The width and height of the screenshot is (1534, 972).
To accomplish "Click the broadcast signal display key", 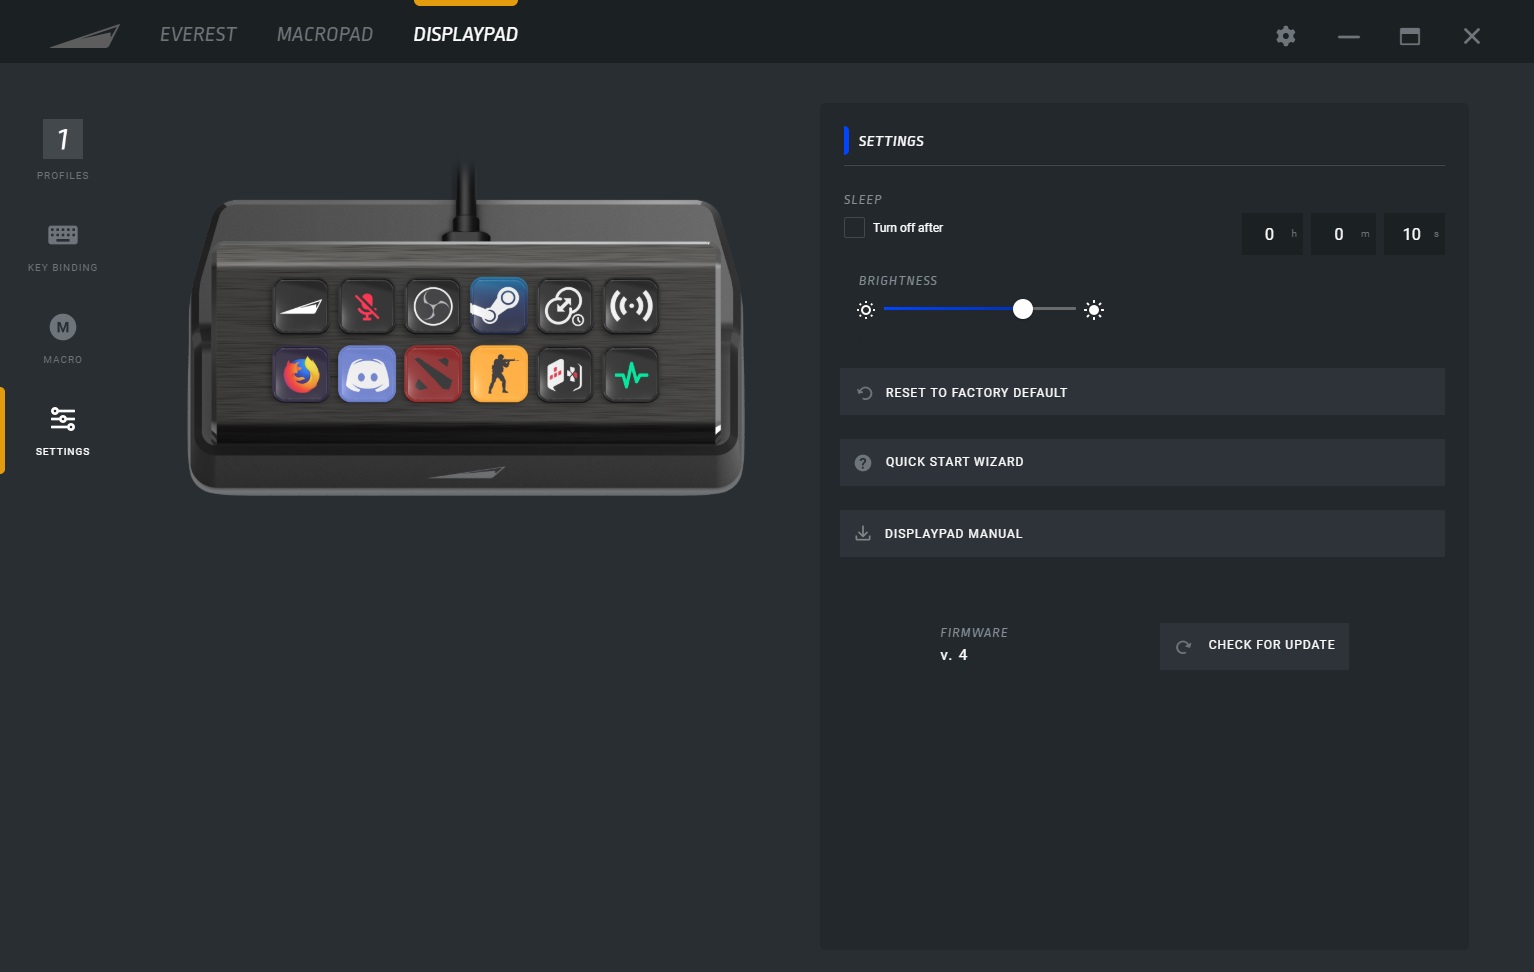I will pyautogui.click(x=631, y=306).
